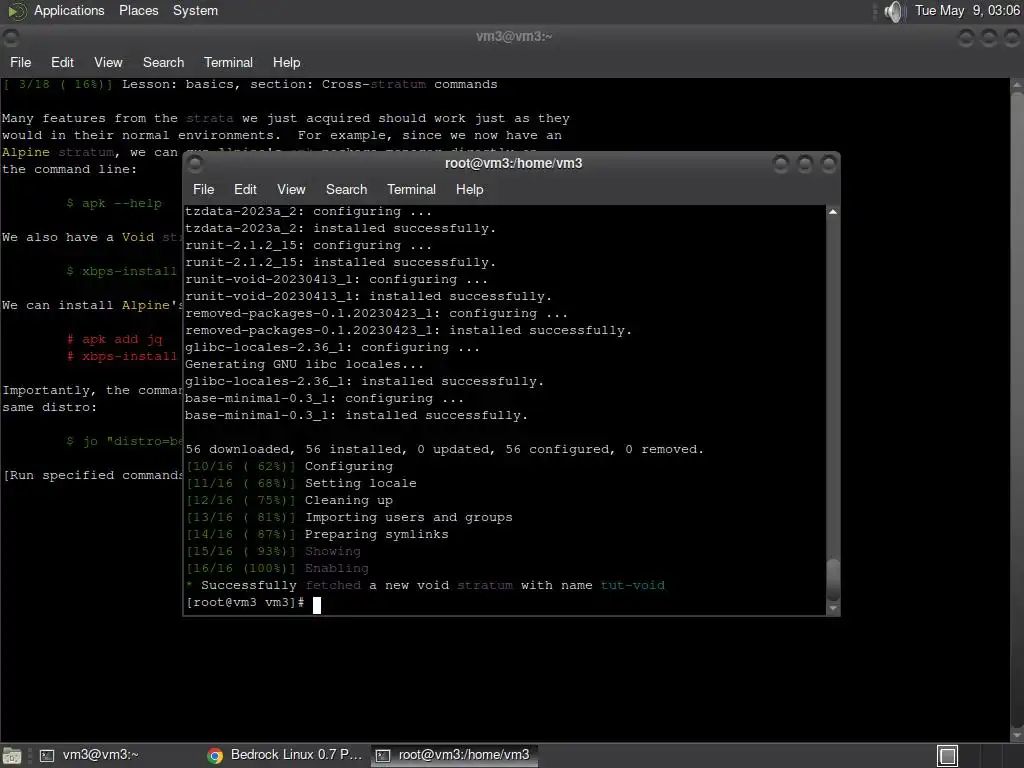Viewport: 1024px width, 768px height.
Task: Click root@vm3:/home/vm3 taskbar button
Action: pyautogui.click(x=455, y=755)
